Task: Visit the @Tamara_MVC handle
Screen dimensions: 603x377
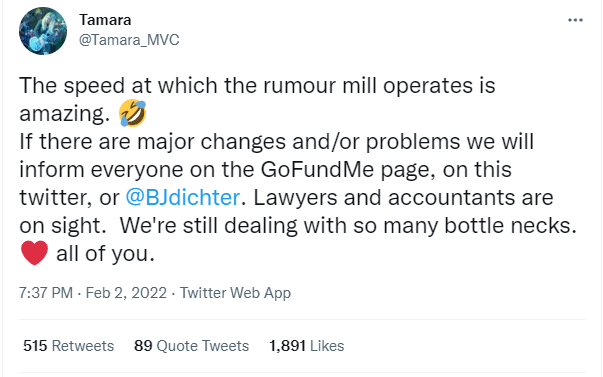Action: [129, 40]
